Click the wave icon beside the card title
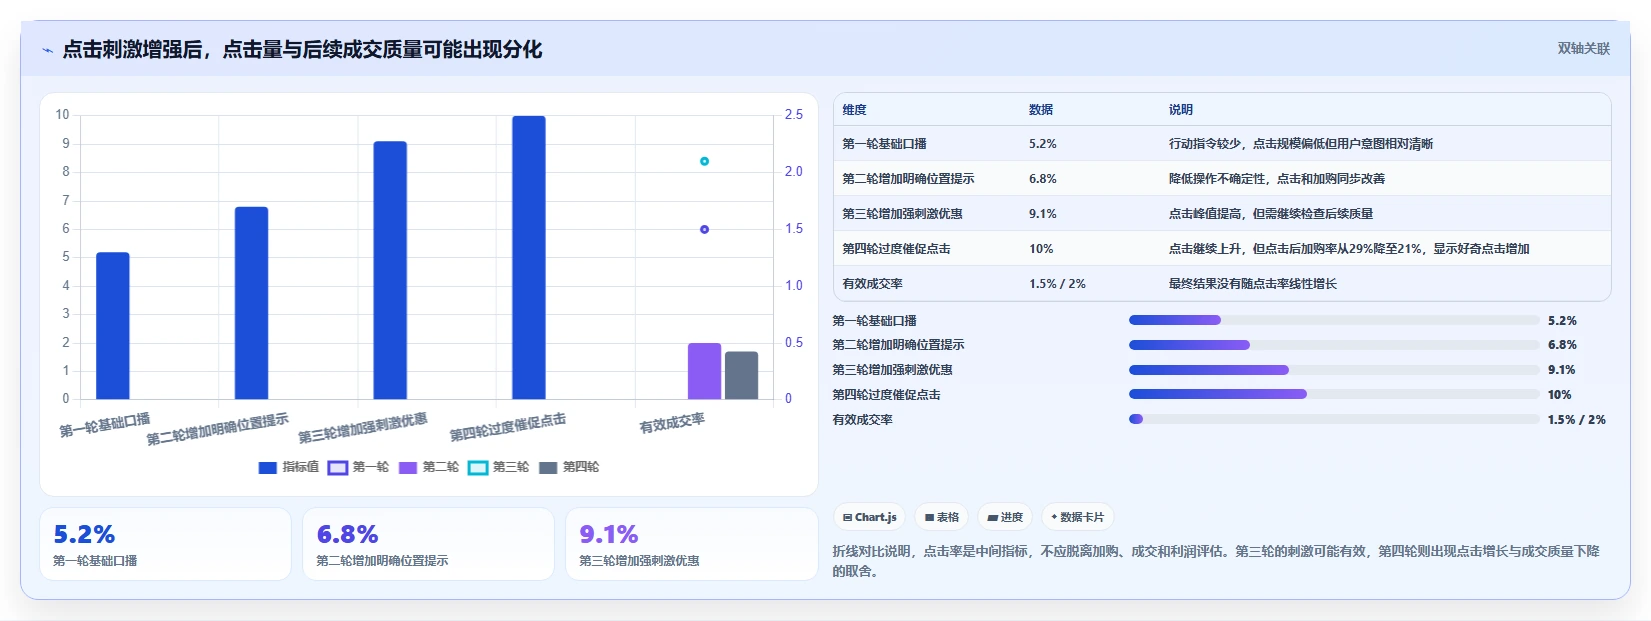Viewport: 1651px width, 621px height. click(x=47, y=50)
